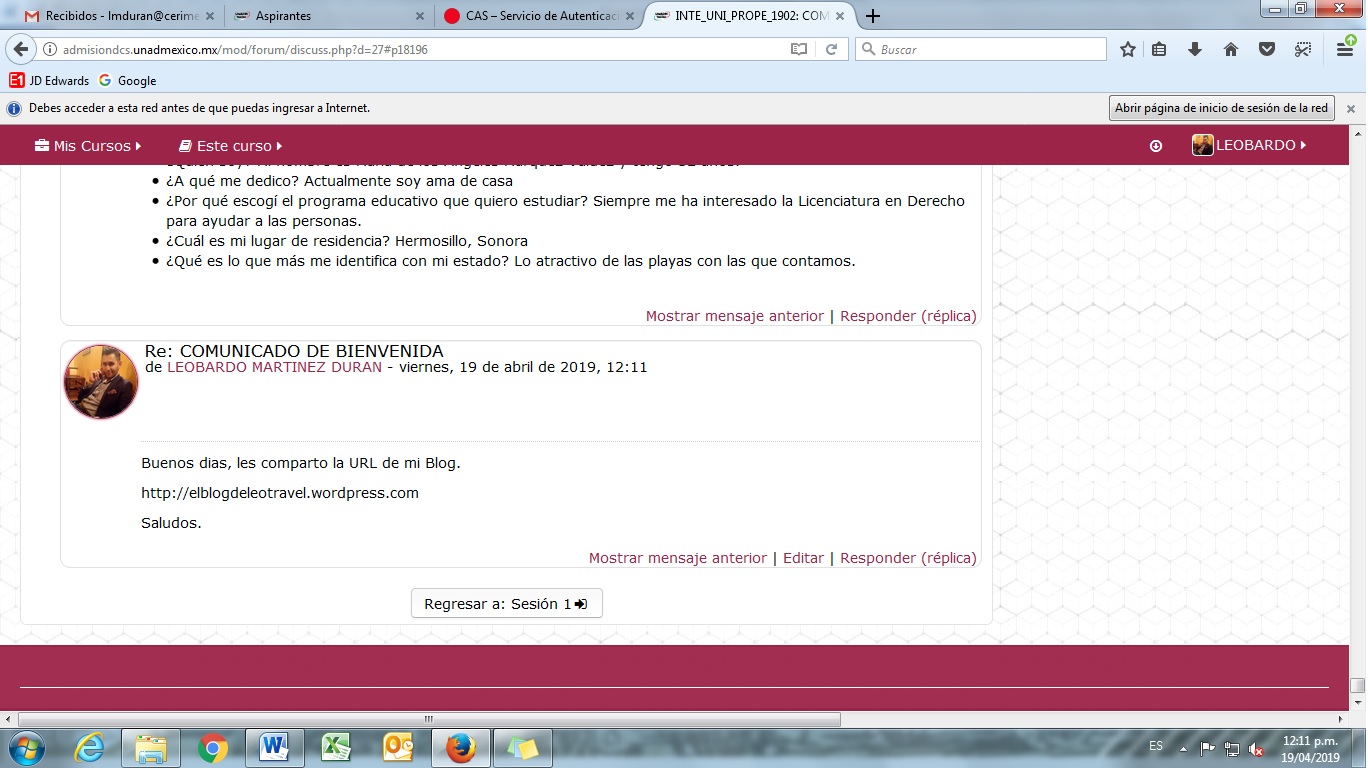Open LEOBARDO MARTINEZ DURAN profile link

[274, 367]
